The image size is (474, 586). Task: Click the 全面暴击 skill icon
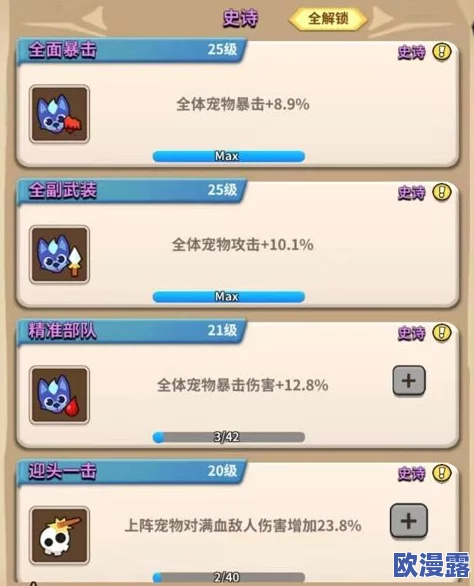[x=59, y=114]
